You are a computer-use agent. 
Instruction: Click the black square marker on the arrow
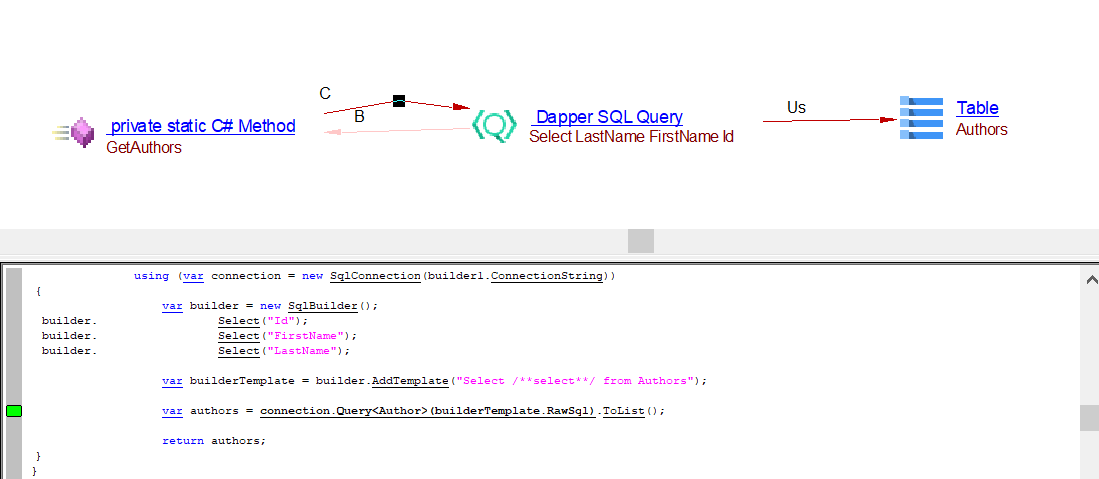(x=398, y=101)
